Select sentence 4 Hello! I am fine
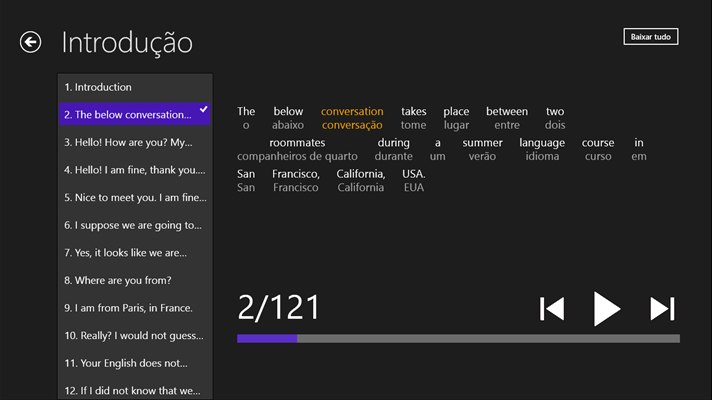Image resolution: width=712 pixels, height=400 pixels. 135,170
